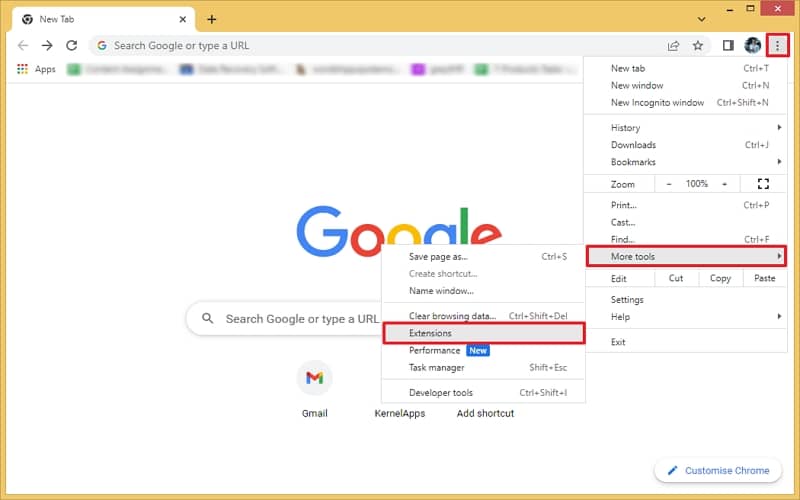
Task: Enter fullscreen via the Zoom row icon
Action: point(763,184)
